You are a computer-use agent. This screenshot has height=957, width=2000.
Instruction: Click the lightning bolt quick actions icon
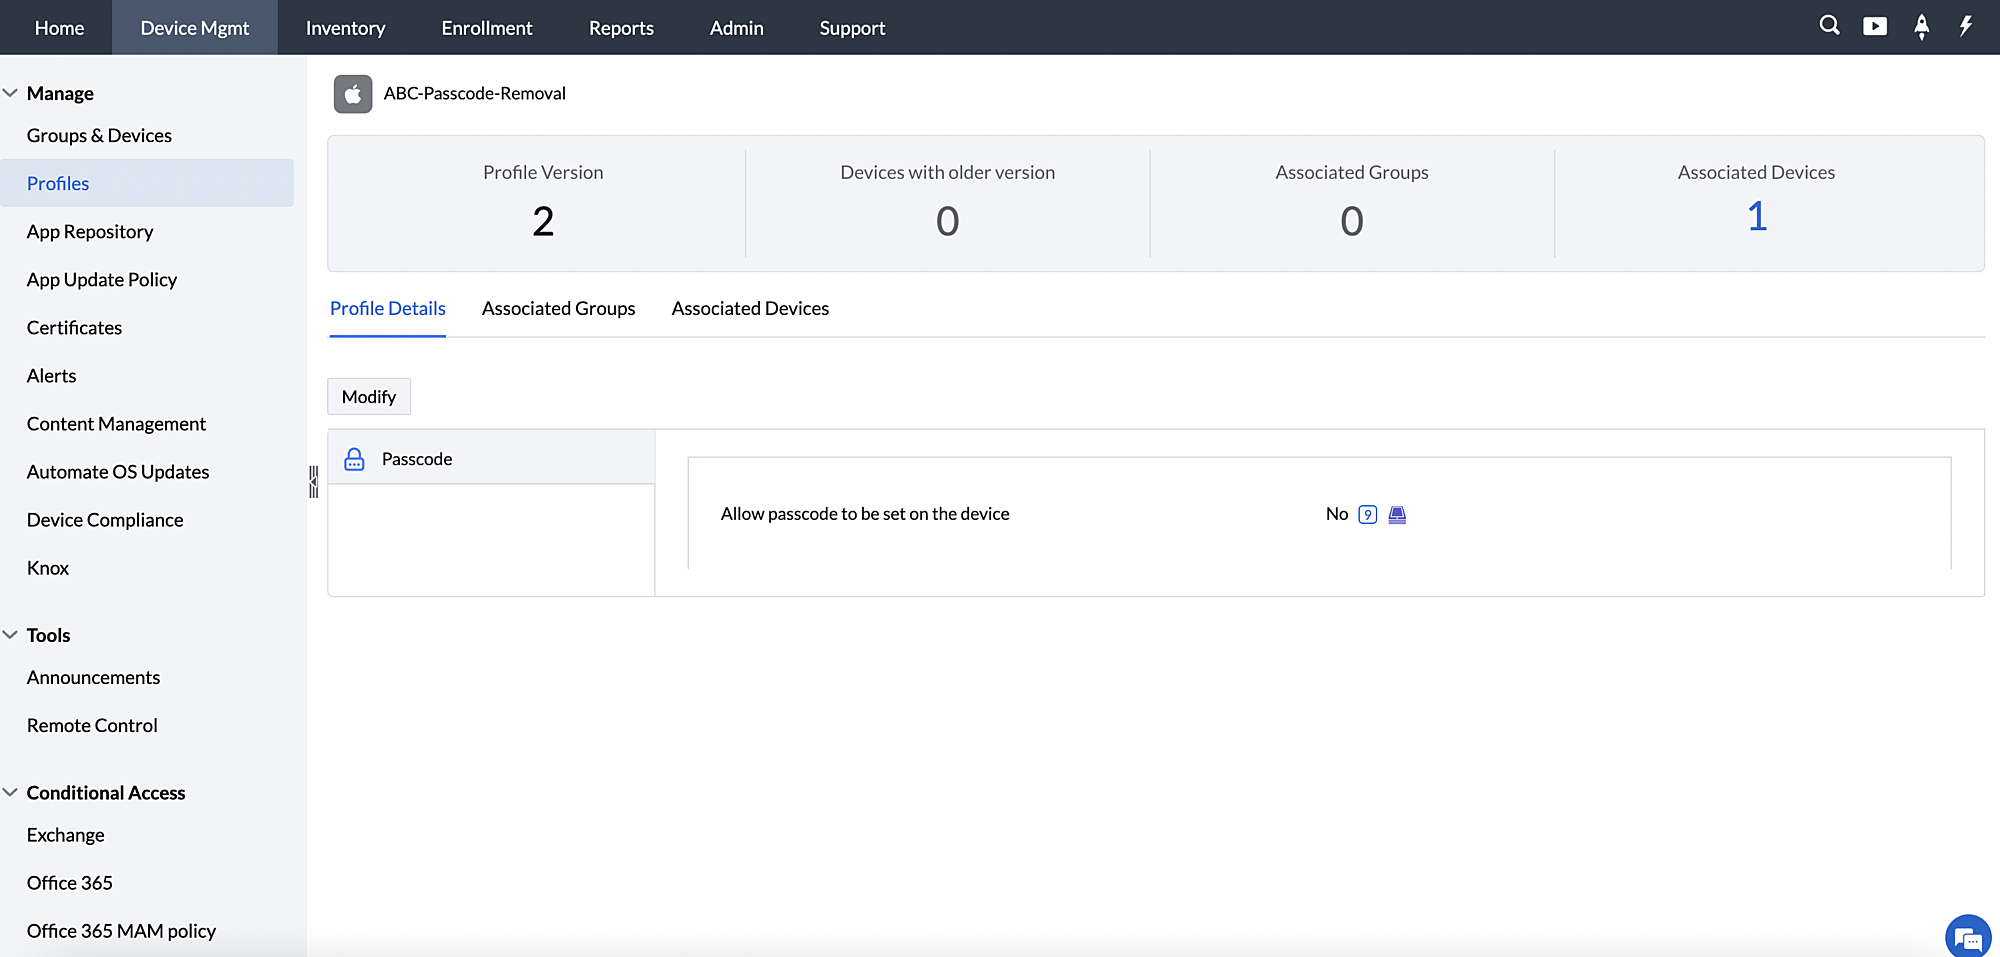[x=1965, y=26]
